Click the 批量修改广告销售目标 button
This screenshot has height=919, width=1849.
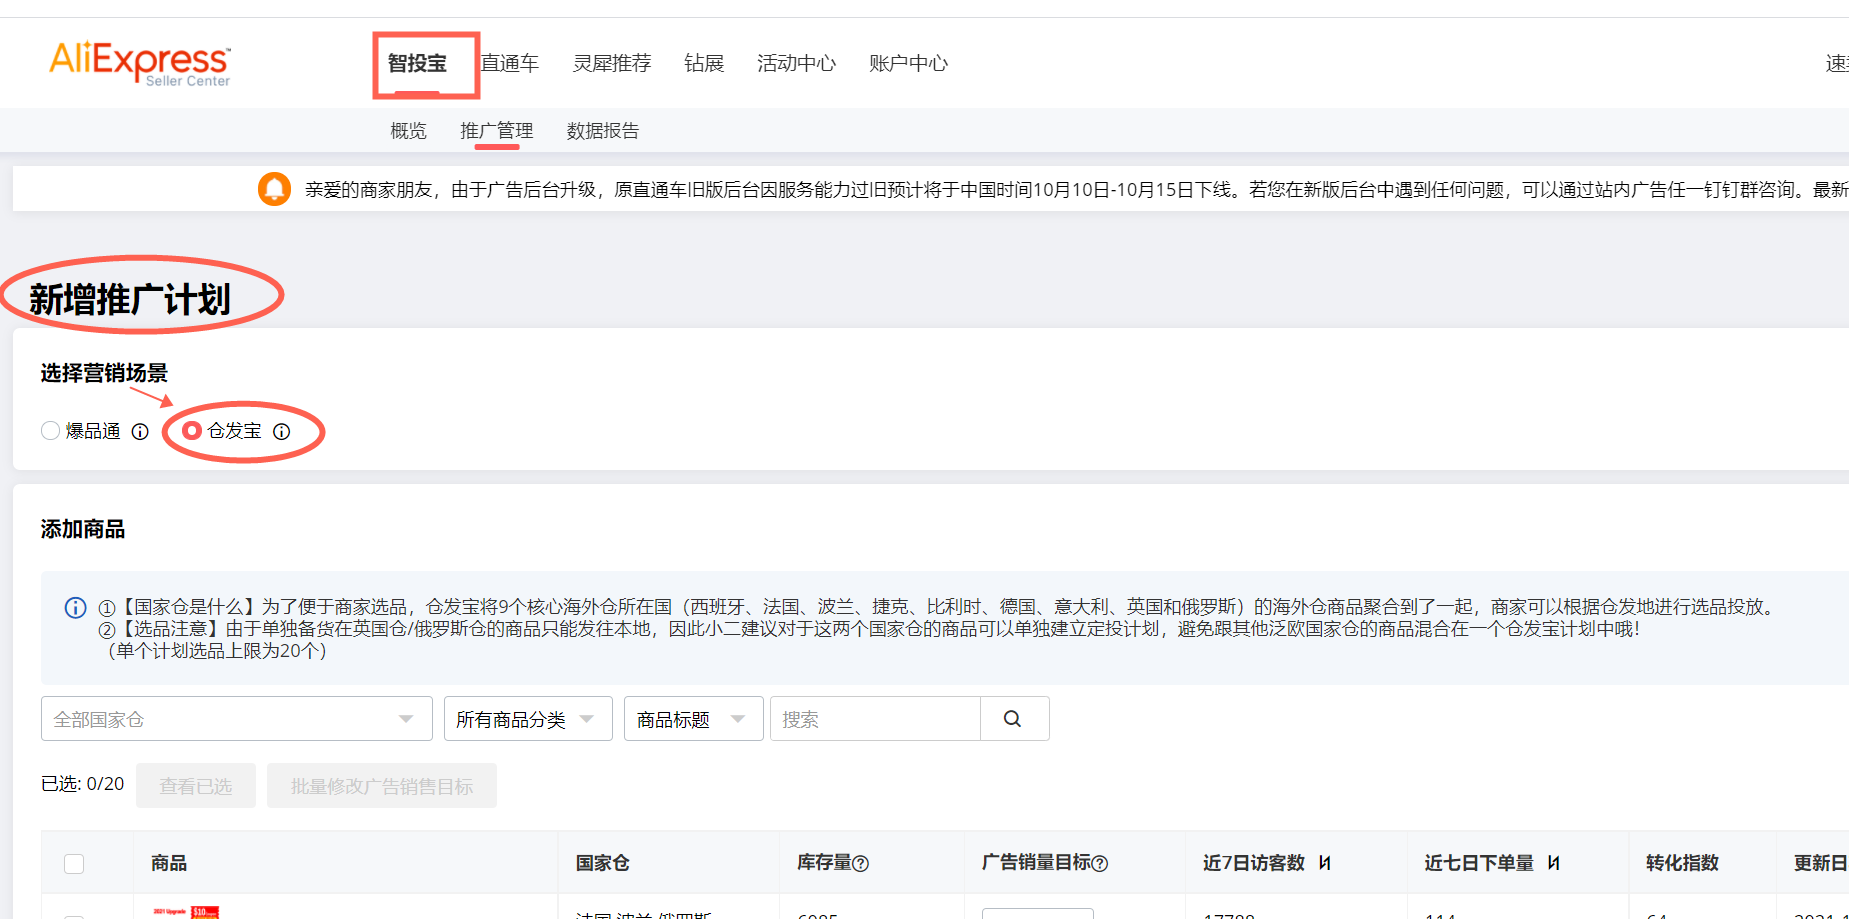382,786
